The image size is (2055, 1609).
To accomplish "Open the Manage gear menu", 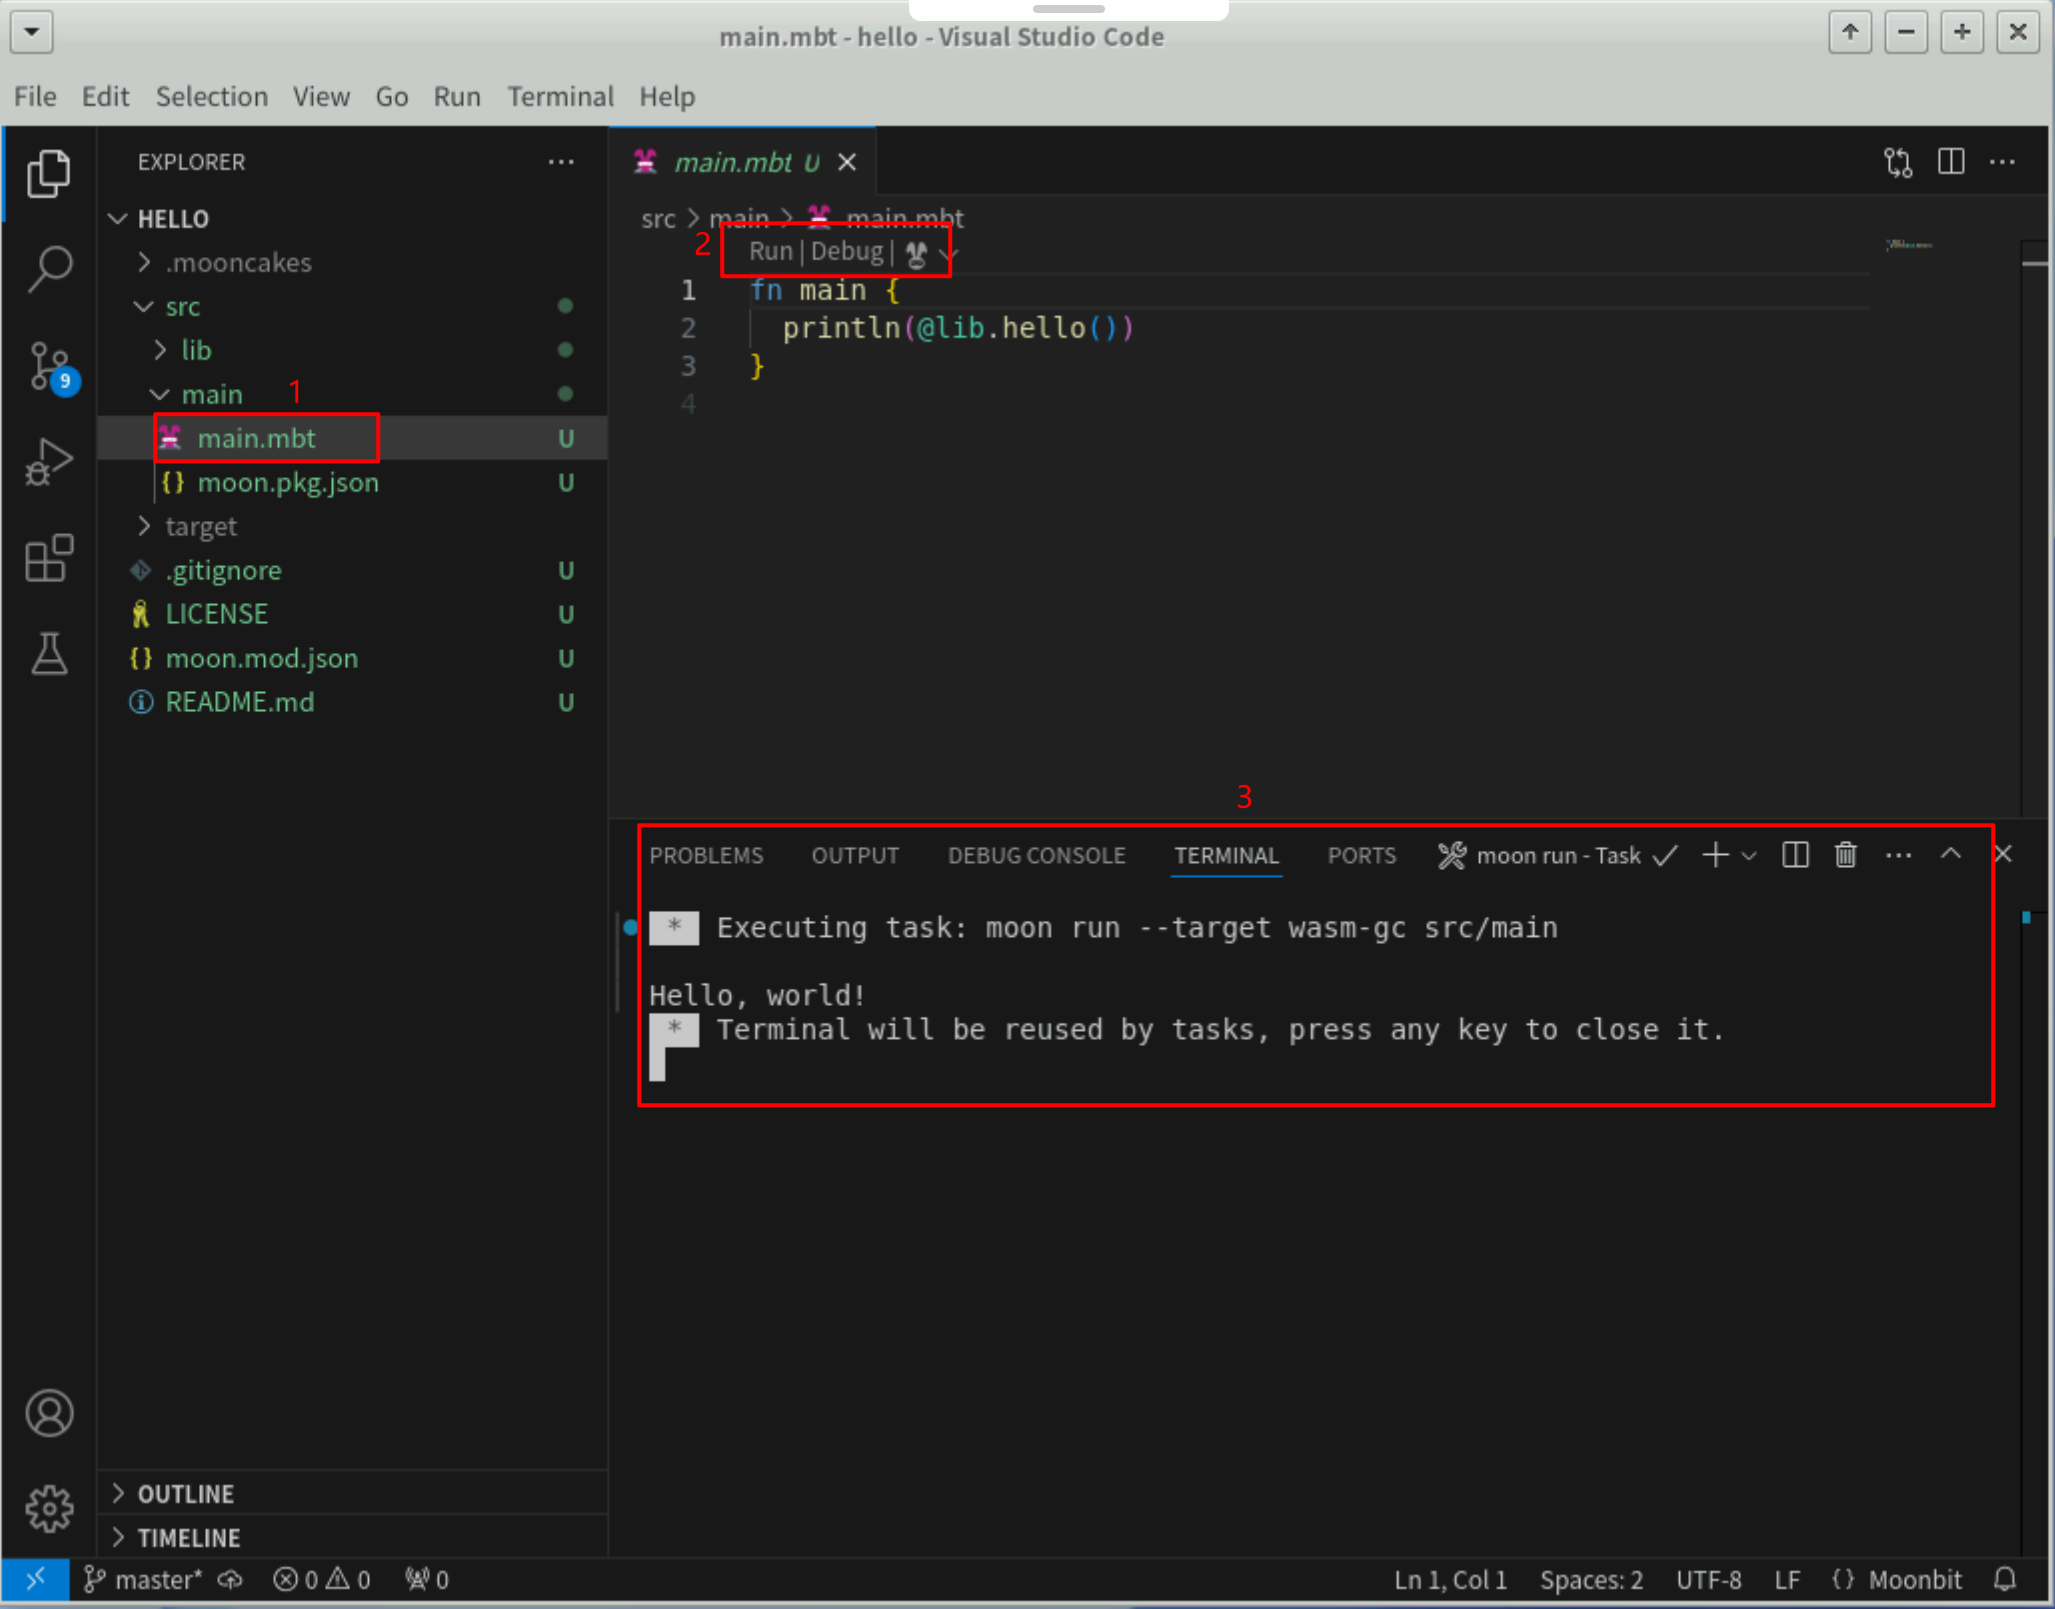I will 49,1508.
